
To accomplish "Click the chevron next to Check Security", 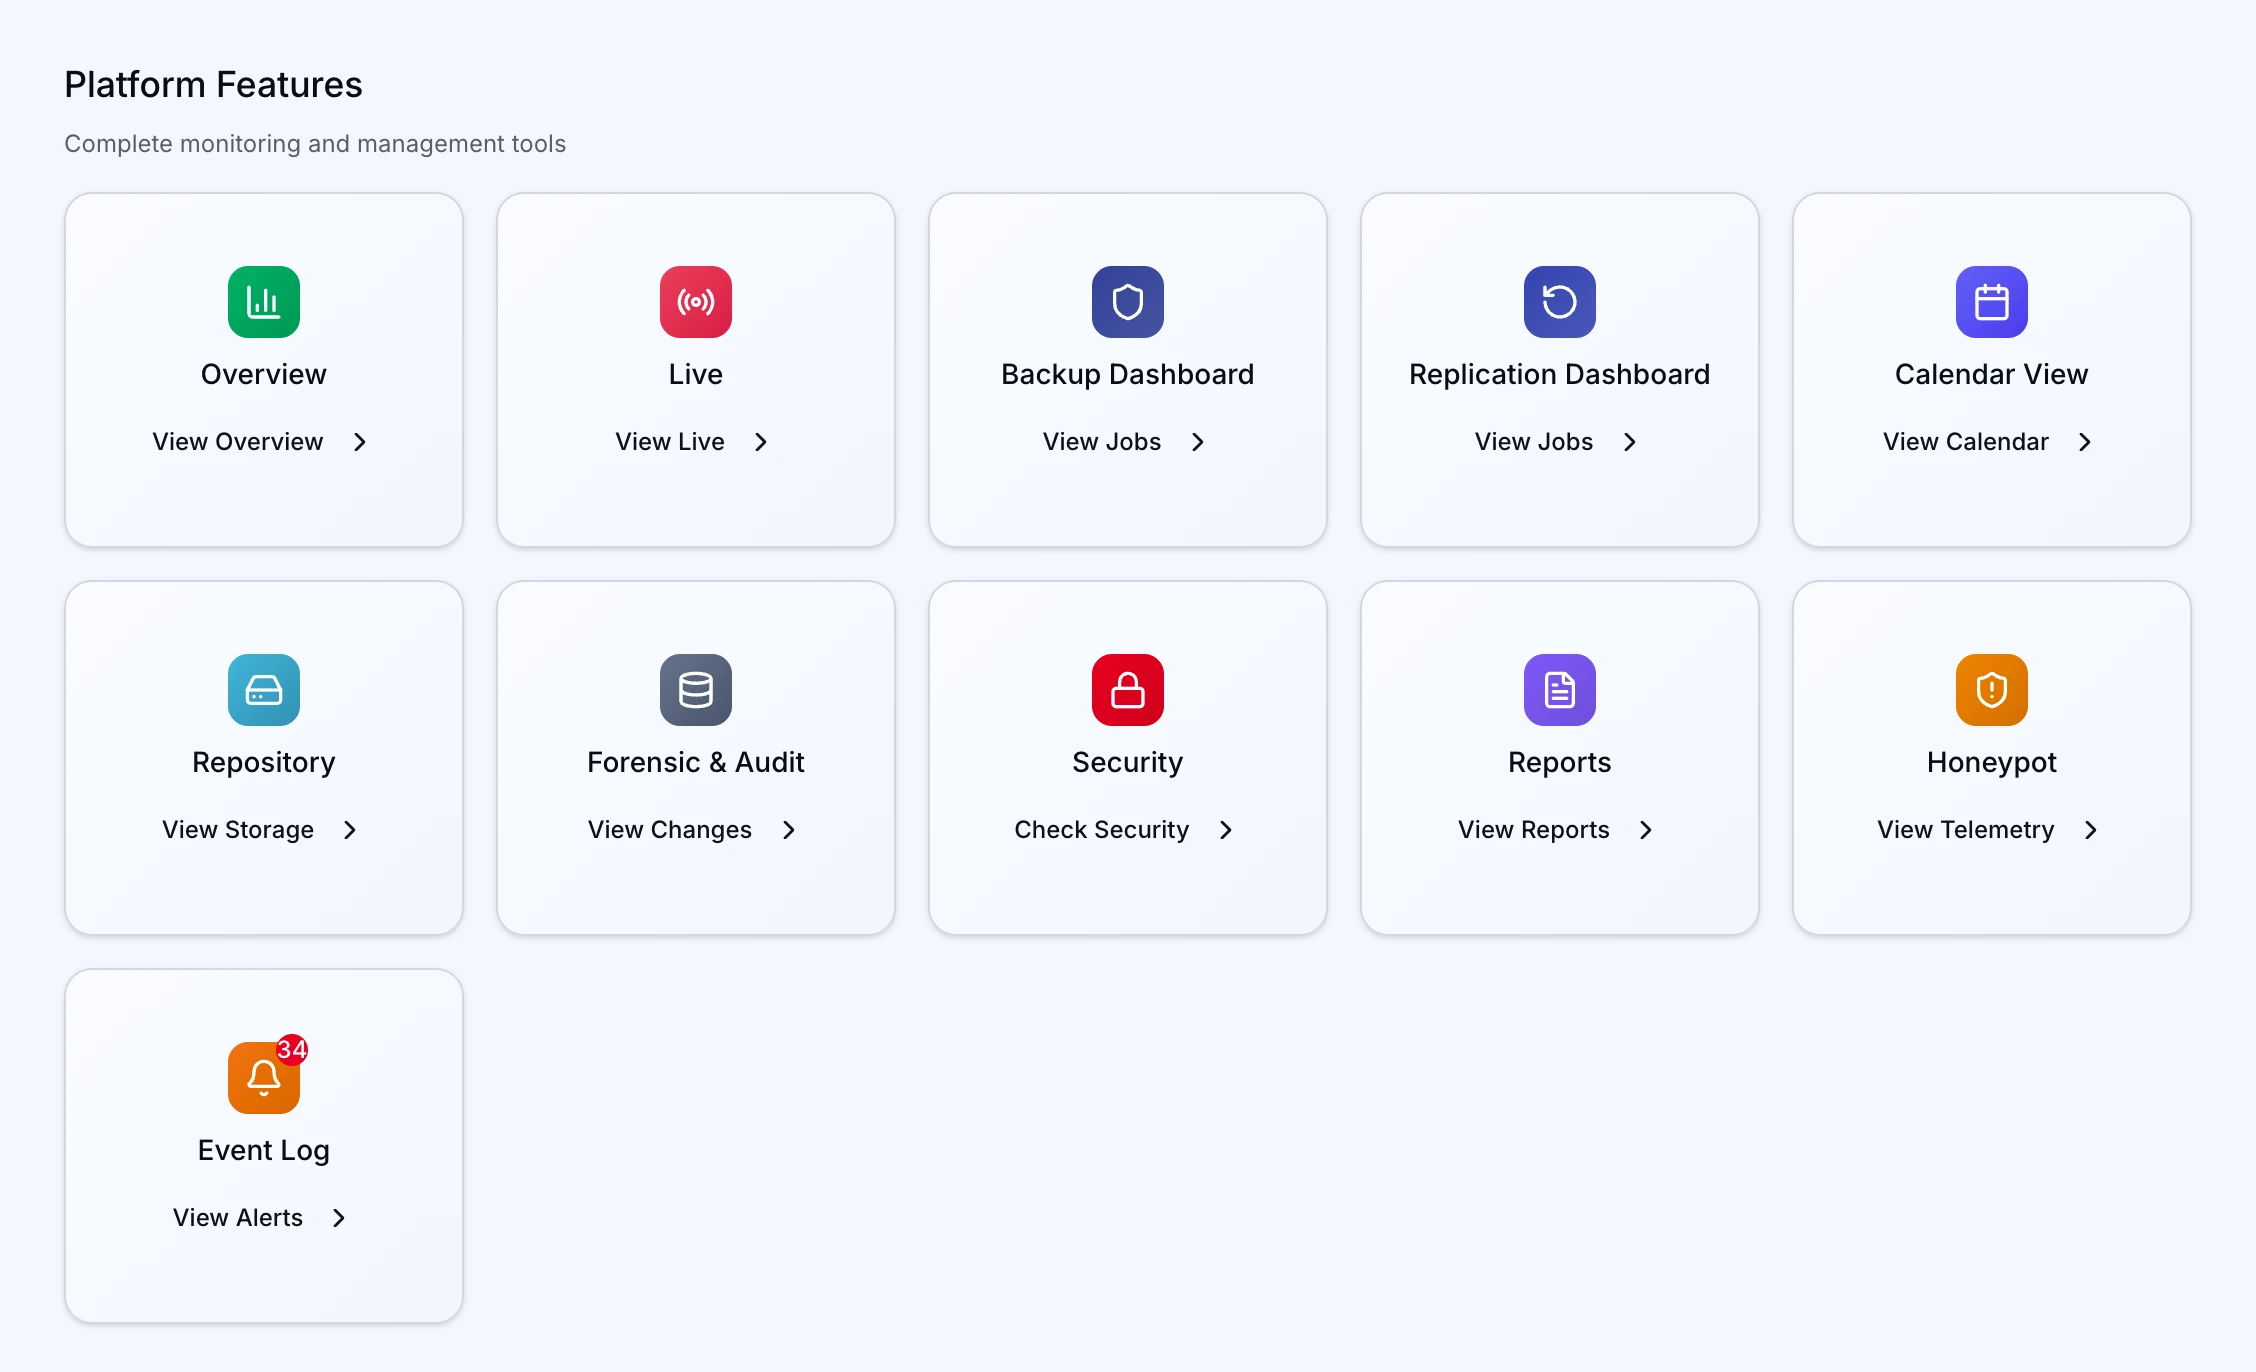I will [x=1226, y=830].
